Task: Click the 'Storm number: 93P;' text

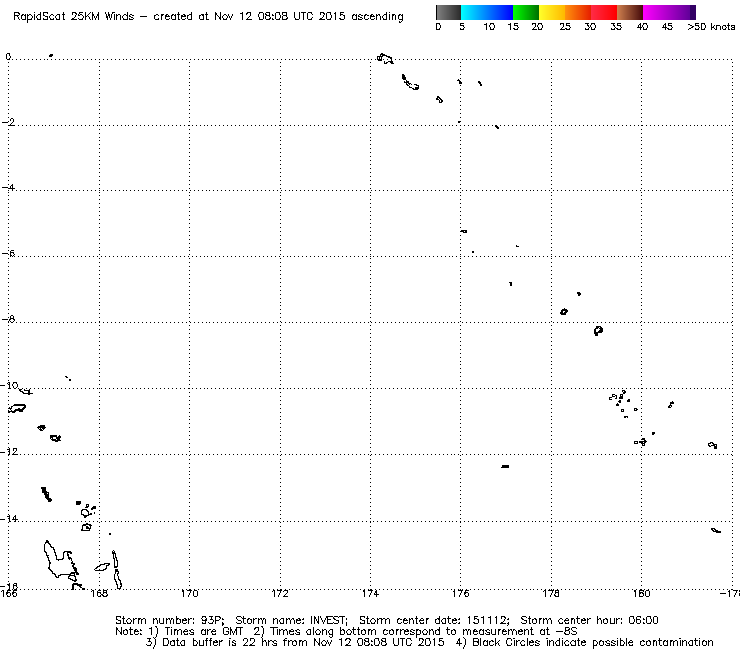Action: tap(169, 620)
